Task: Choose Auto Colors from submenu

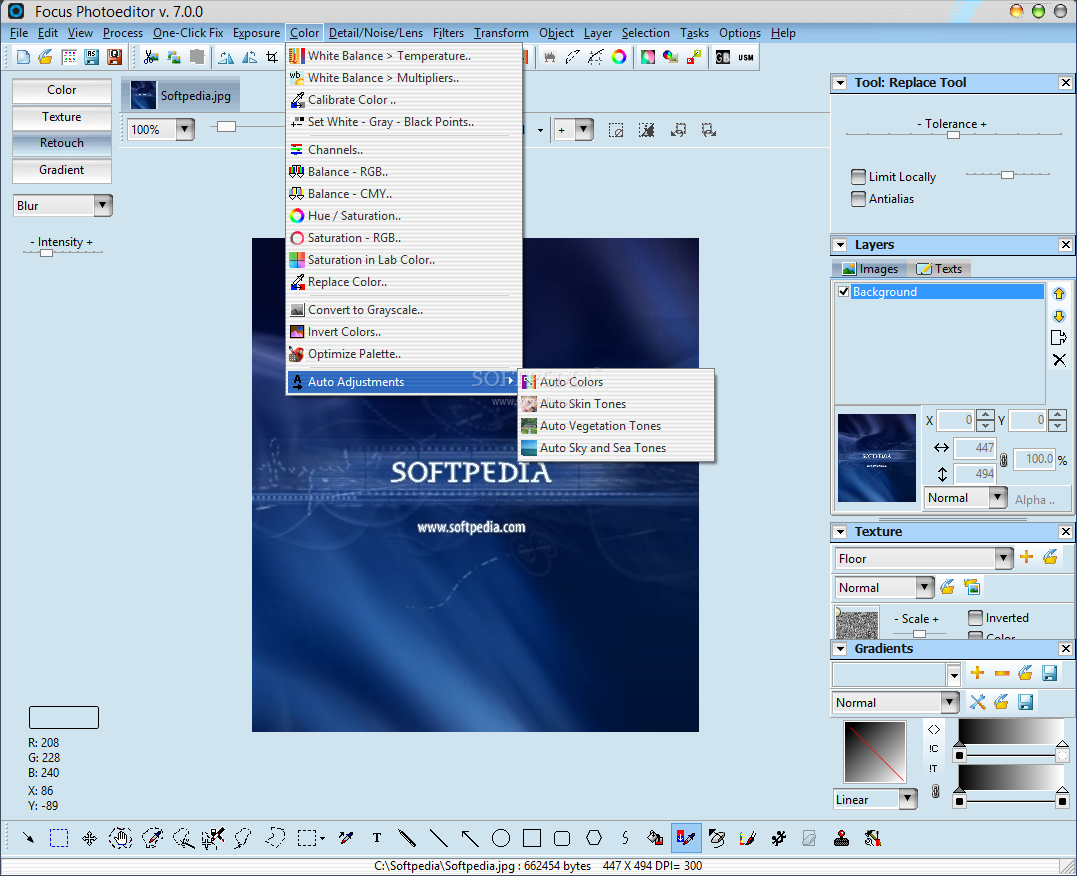Action: click(616, 382)
